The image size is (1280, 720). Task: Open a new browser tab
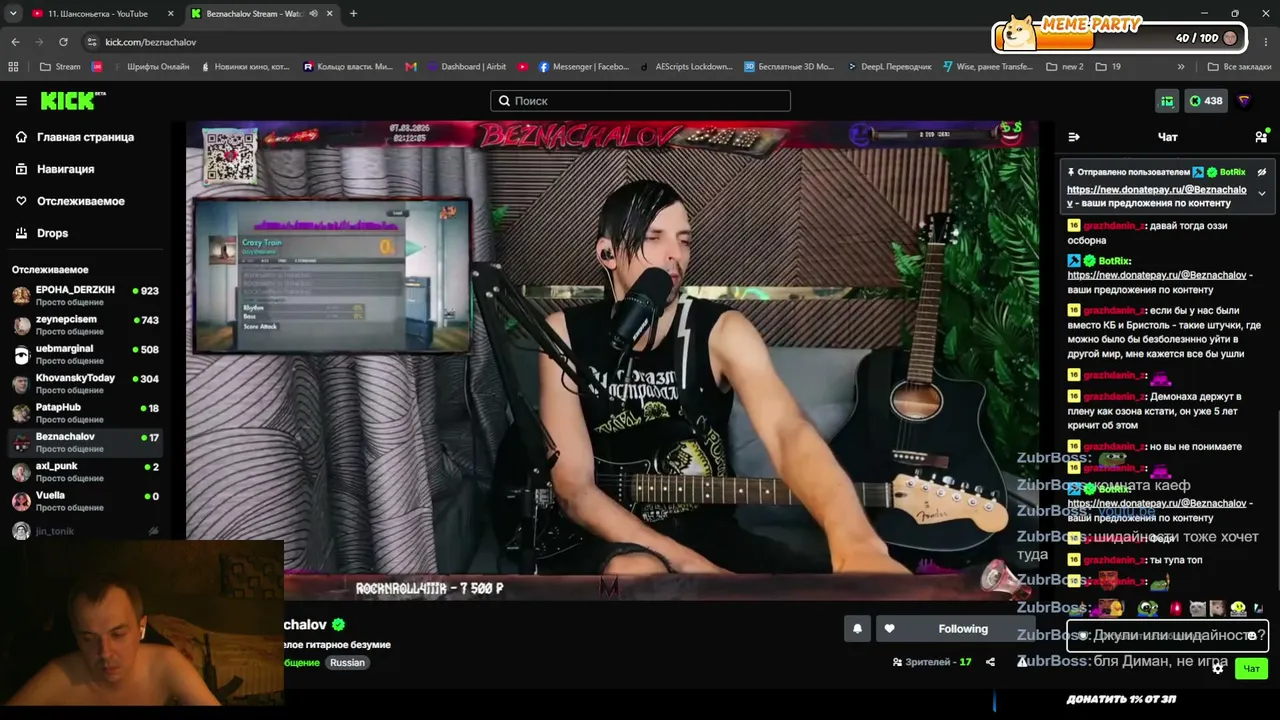click(353, 14)
